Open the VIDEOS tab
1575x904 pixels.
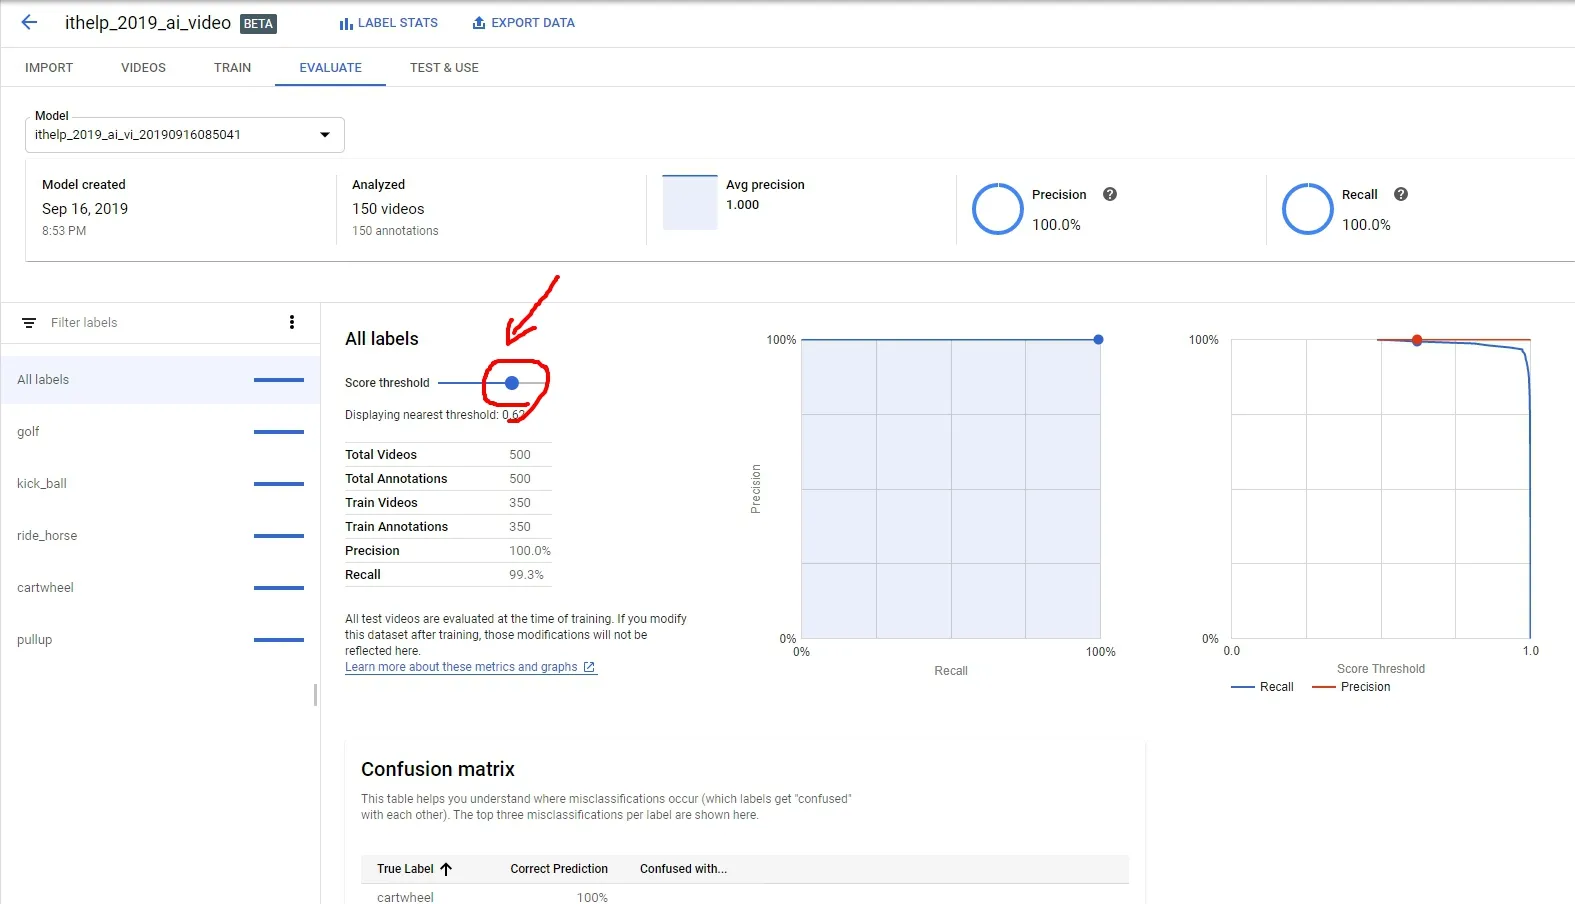click(143, 68)
